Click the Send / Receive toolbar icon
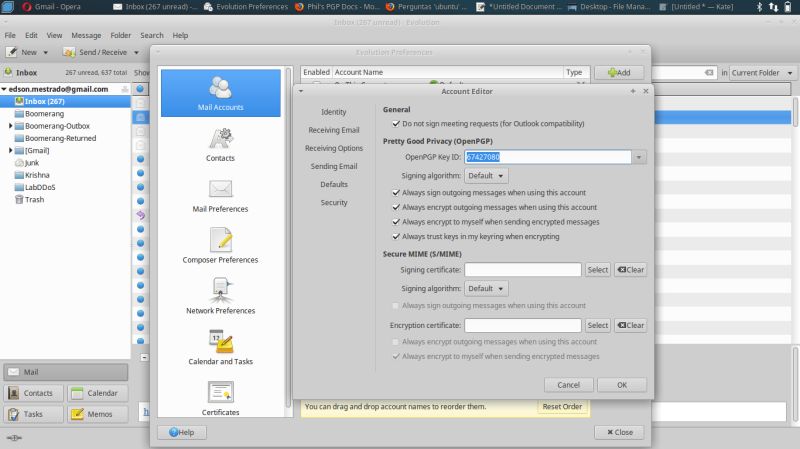This screenshot has height=449, width=800. (x=69, y=52)
